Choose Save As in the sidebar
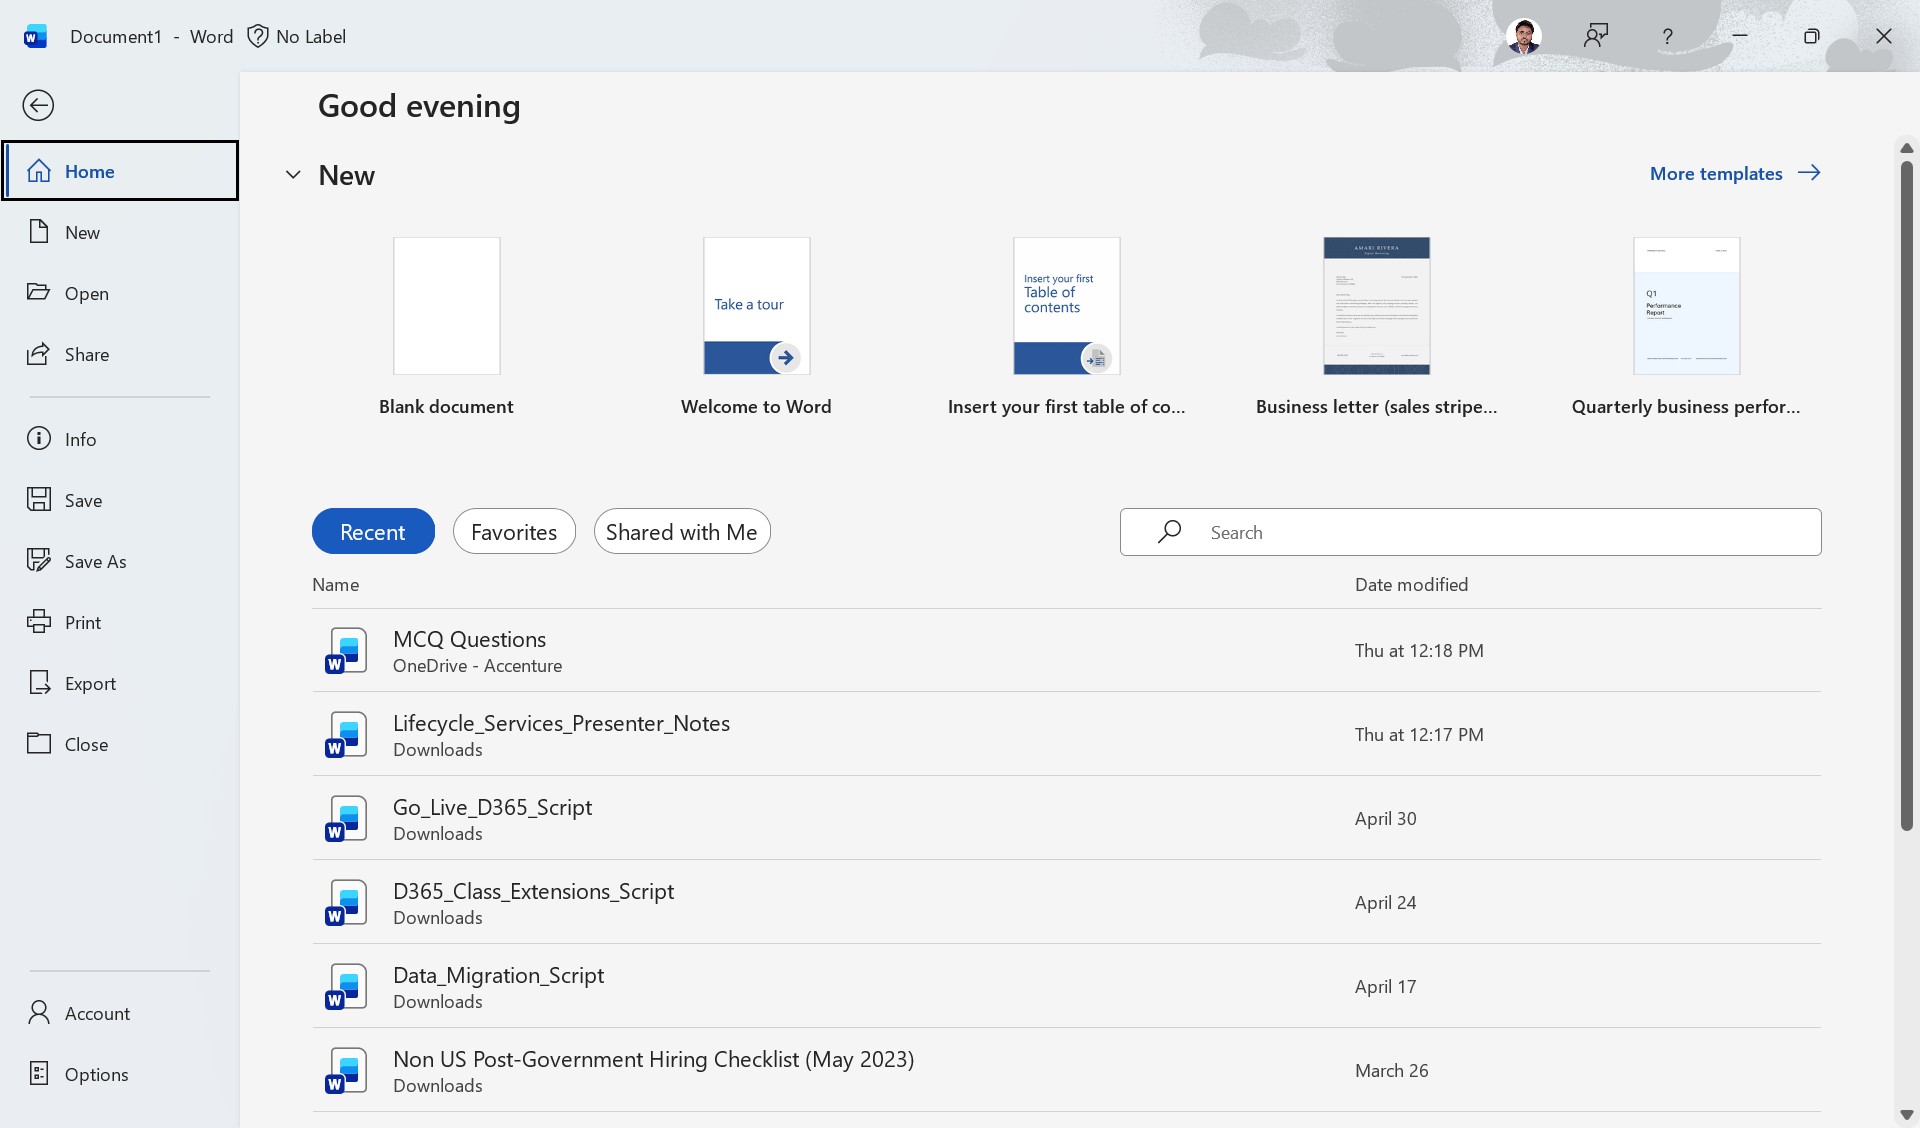The height and width of the screenshot is (1128, 1920). point(120,561)
